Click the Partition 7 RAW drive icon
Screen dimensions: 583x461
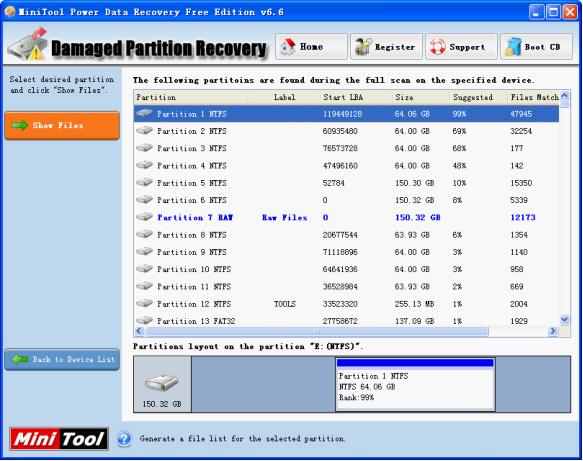tap(144, 217)
